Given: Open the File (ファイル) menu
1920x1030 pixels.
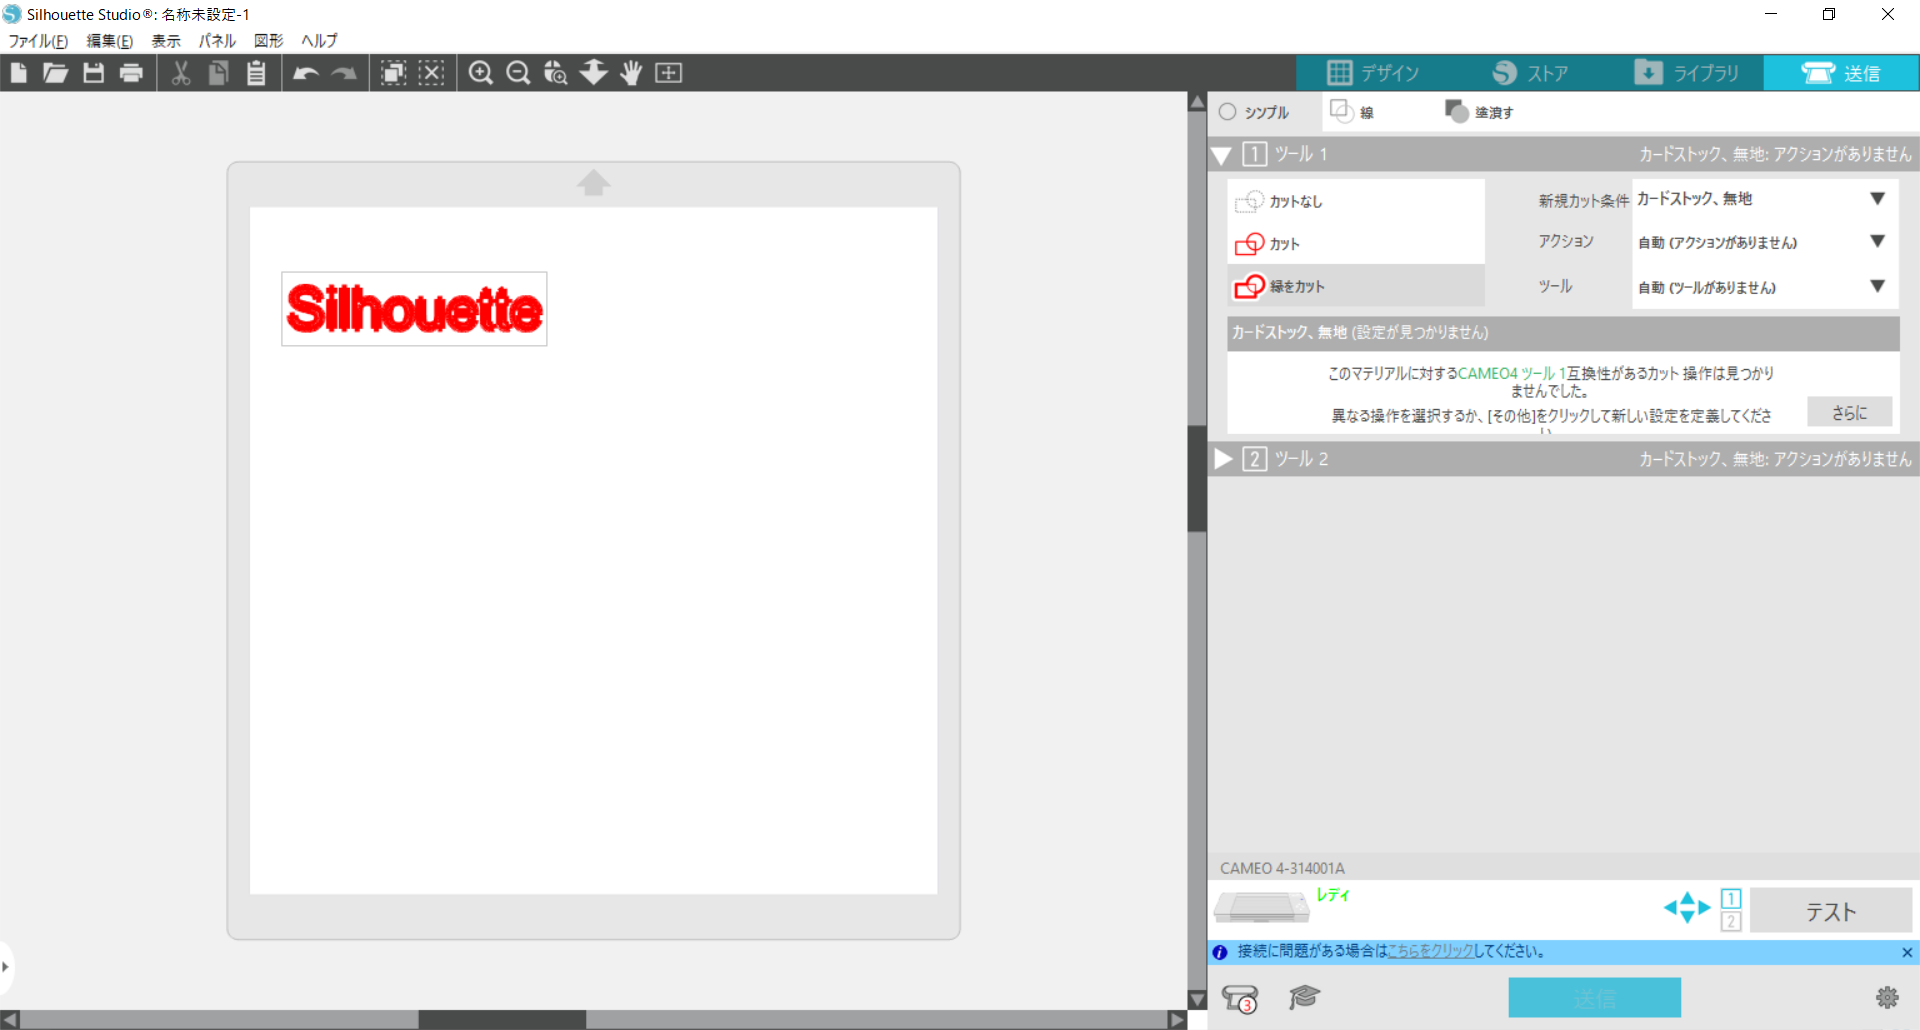Looking at the screenshot, I should pyautogui.click(x=38, y=41).
